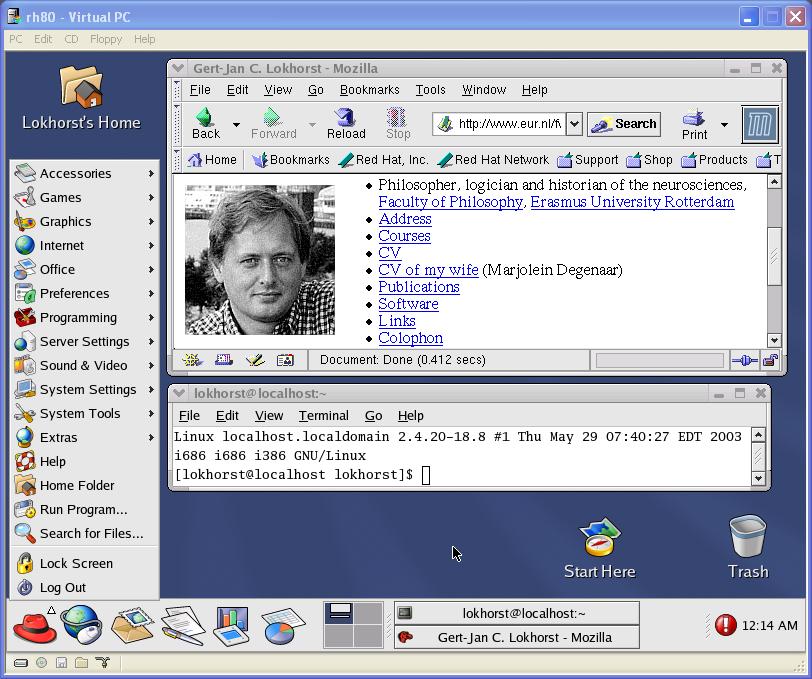The width and height of the screenshot is (812, 679).
Task: Click the security lock icon in Mozilla
Action: pyautogui.click(x=771, y=360)
